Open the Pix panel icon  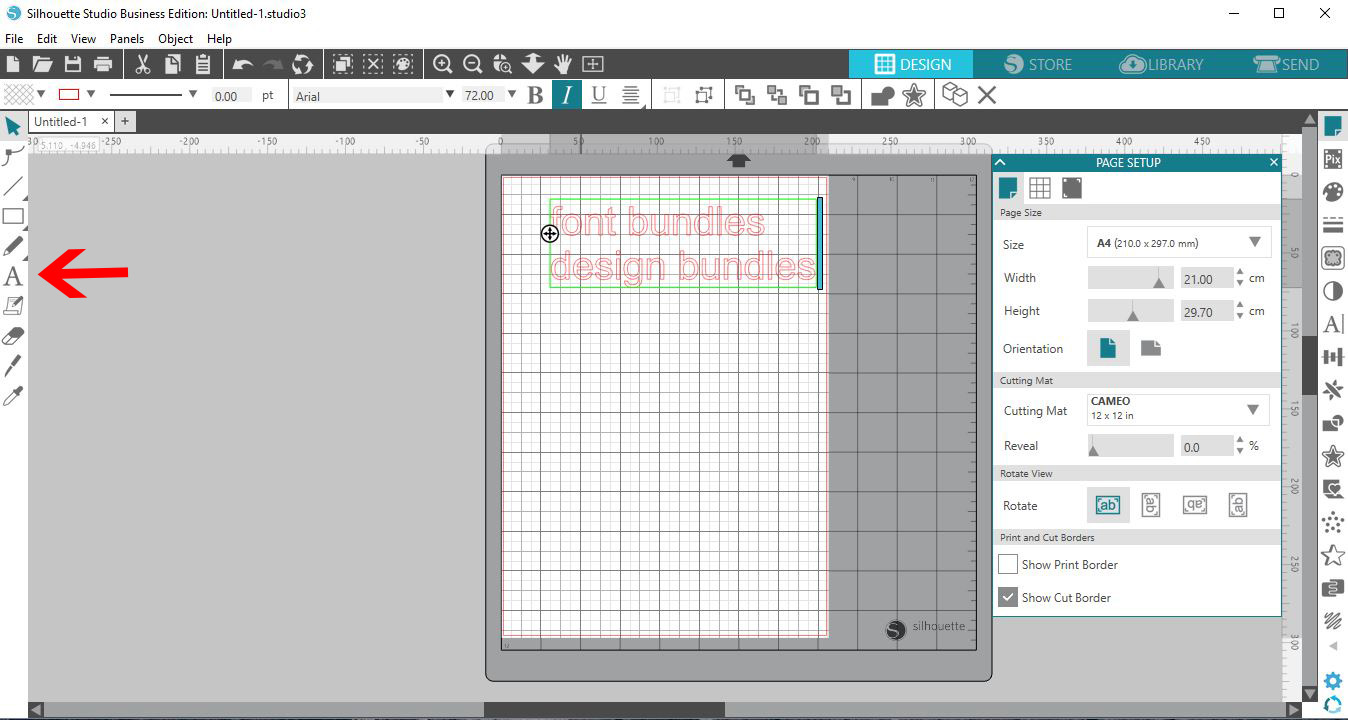click(1333, 158)
